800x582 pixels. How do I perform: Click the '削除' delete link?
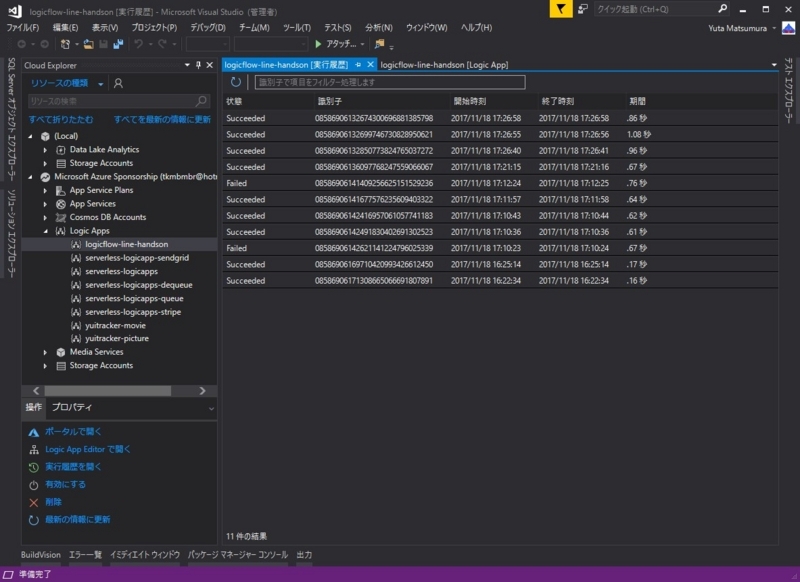coord(53,502)
